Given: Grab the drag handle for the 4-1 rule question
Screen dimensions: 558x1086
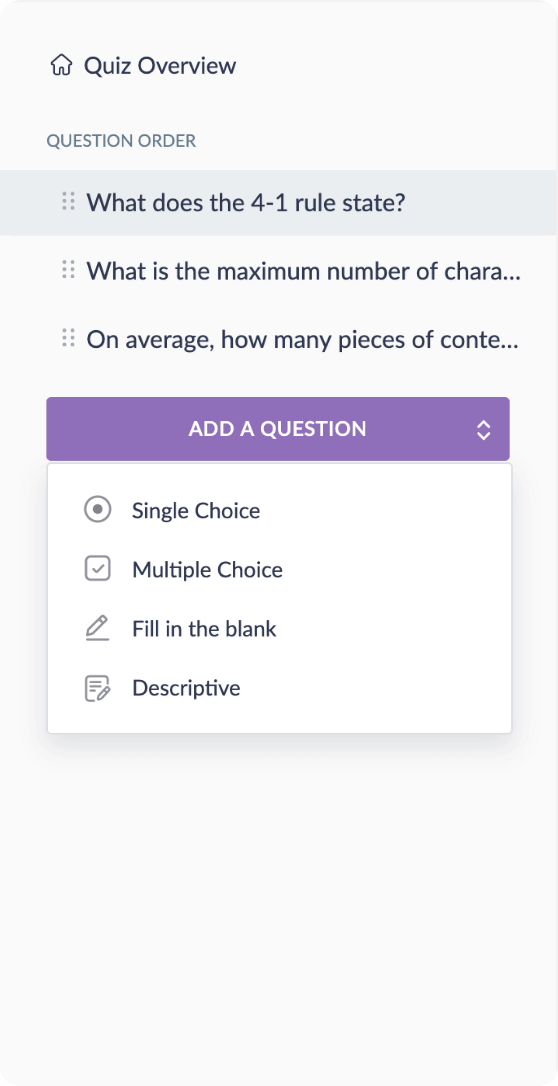Looking at the screenshot, I should pyautogui.click(x=68, y=202).
